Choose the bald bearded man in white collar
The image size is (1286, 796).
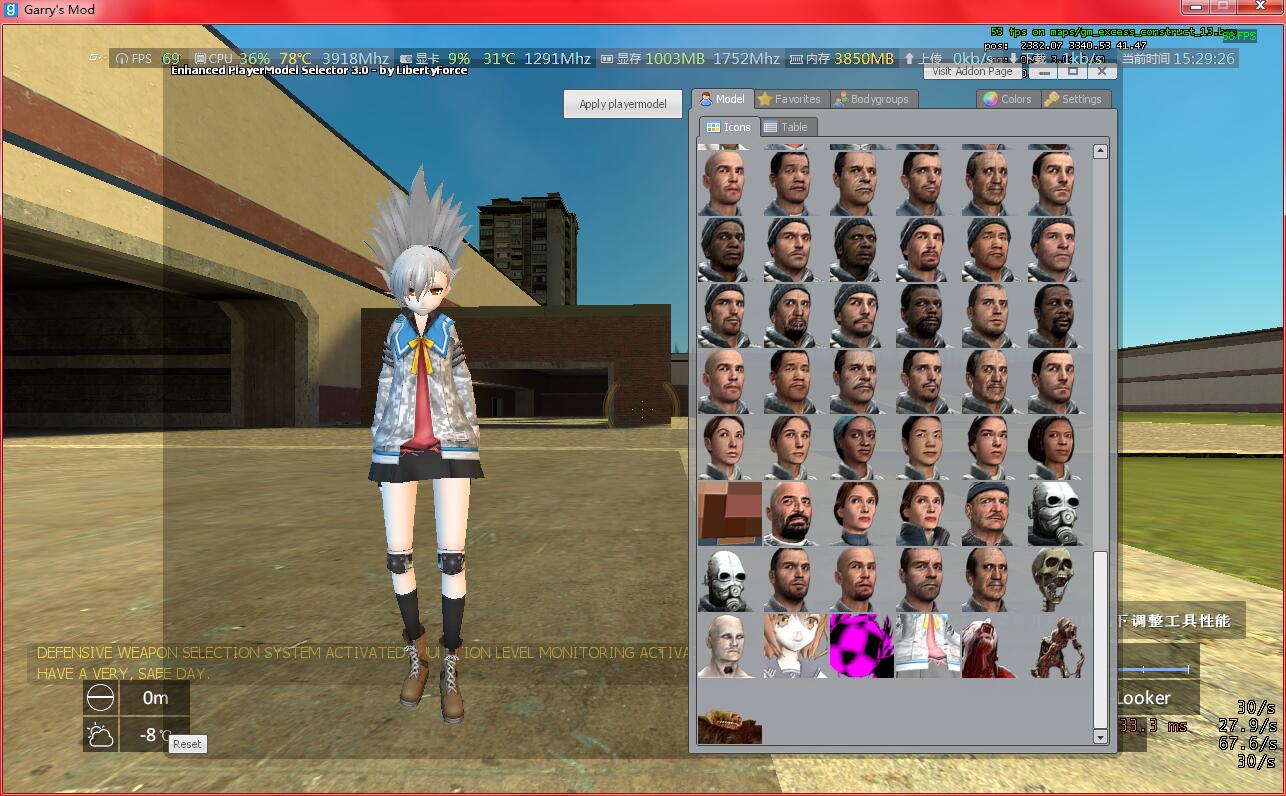pos(795,513)
